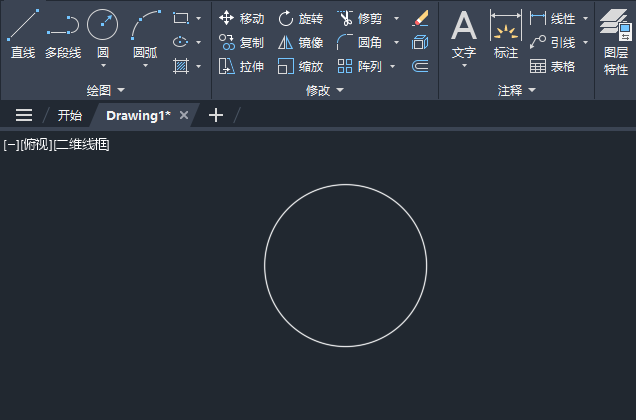Open the file tabs hamburger menu
636x420 pixels.
(x=24, y=115)
